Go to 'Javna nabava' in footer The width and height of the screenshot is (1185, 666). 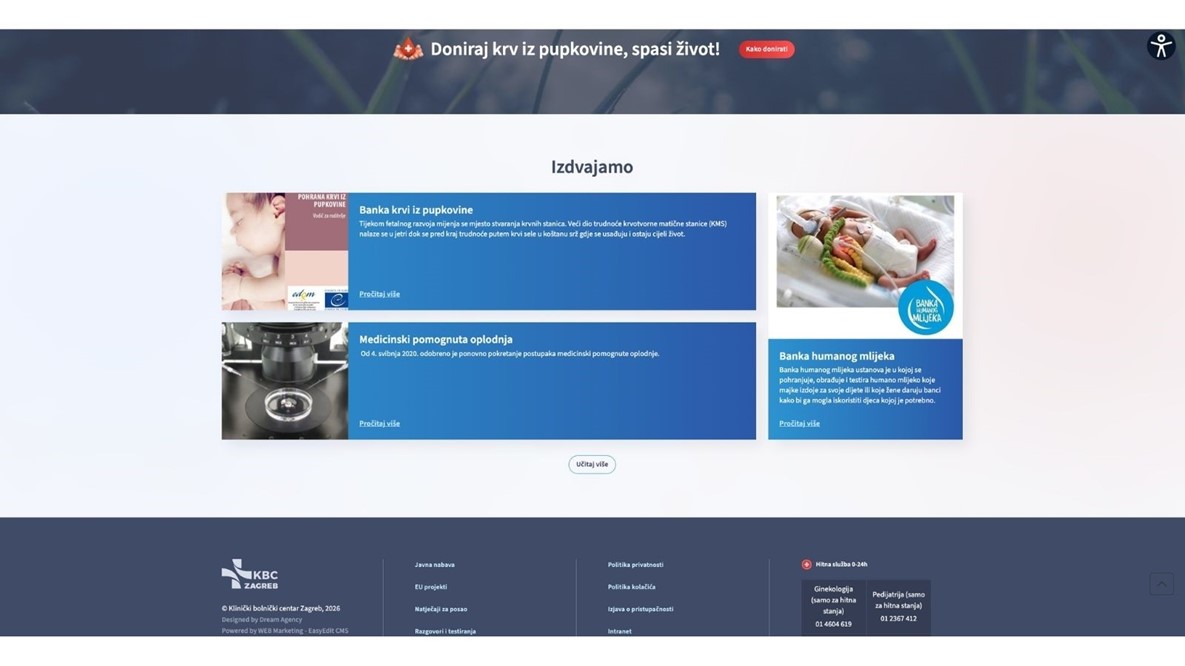(x=434, y=565)
